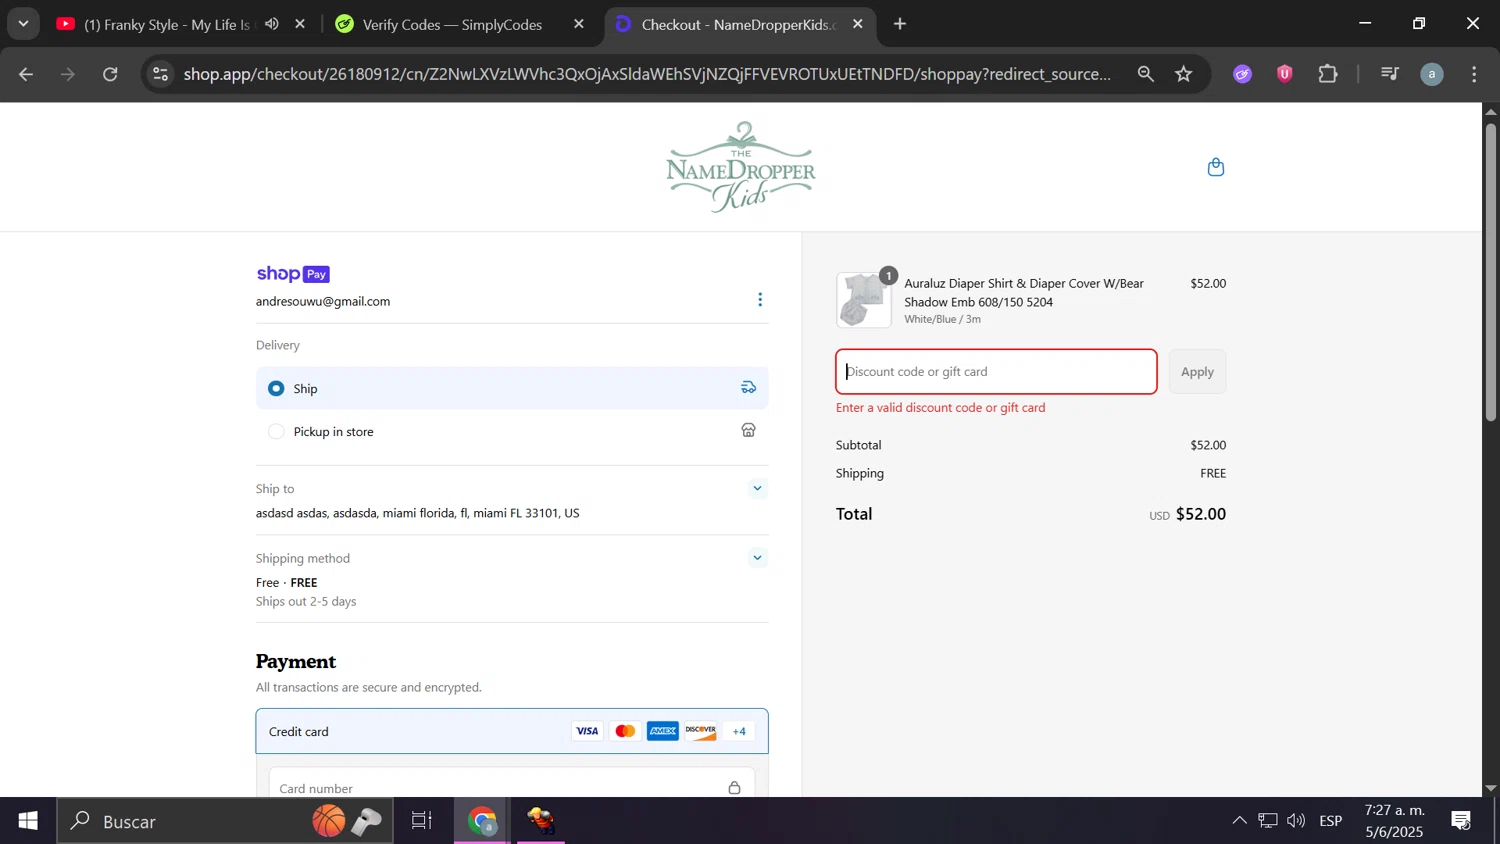1500x844 pixels.
Task: Select the Credit card payment option
Action: point(512,731)
